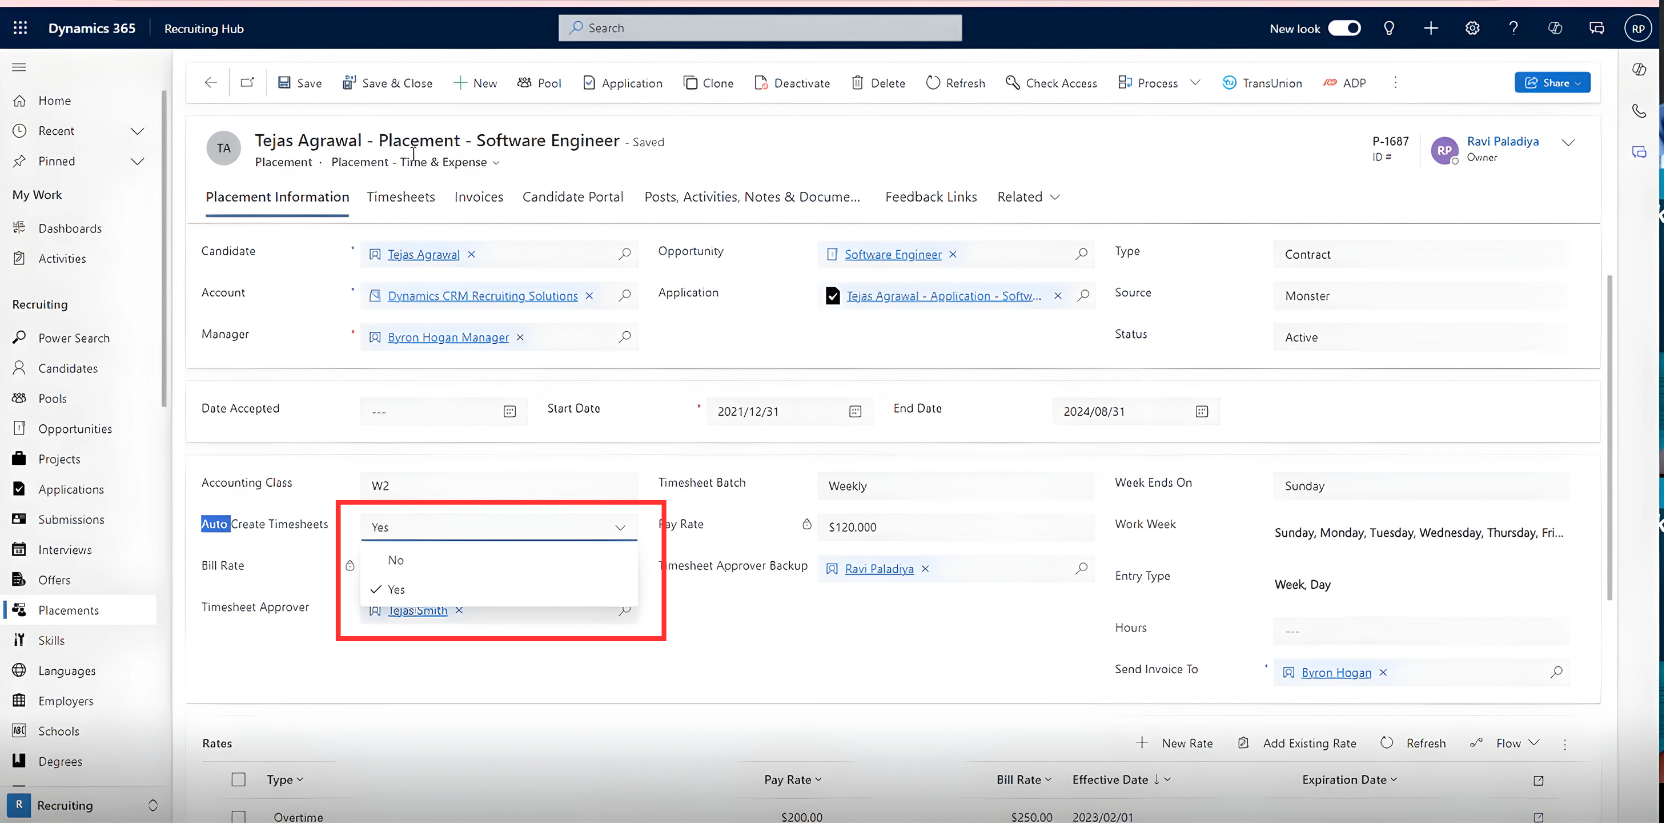The image size is (1664, 823).
Task: Open the Software Engineer opportunity link
Action: [893, 255]
